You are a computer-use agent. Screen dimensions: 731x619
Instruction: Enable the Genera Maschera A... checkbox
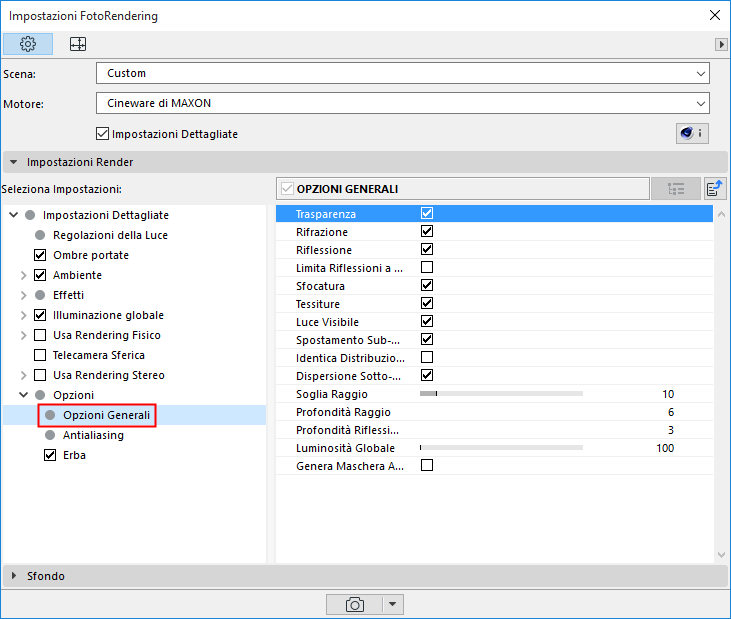point(427,465)
